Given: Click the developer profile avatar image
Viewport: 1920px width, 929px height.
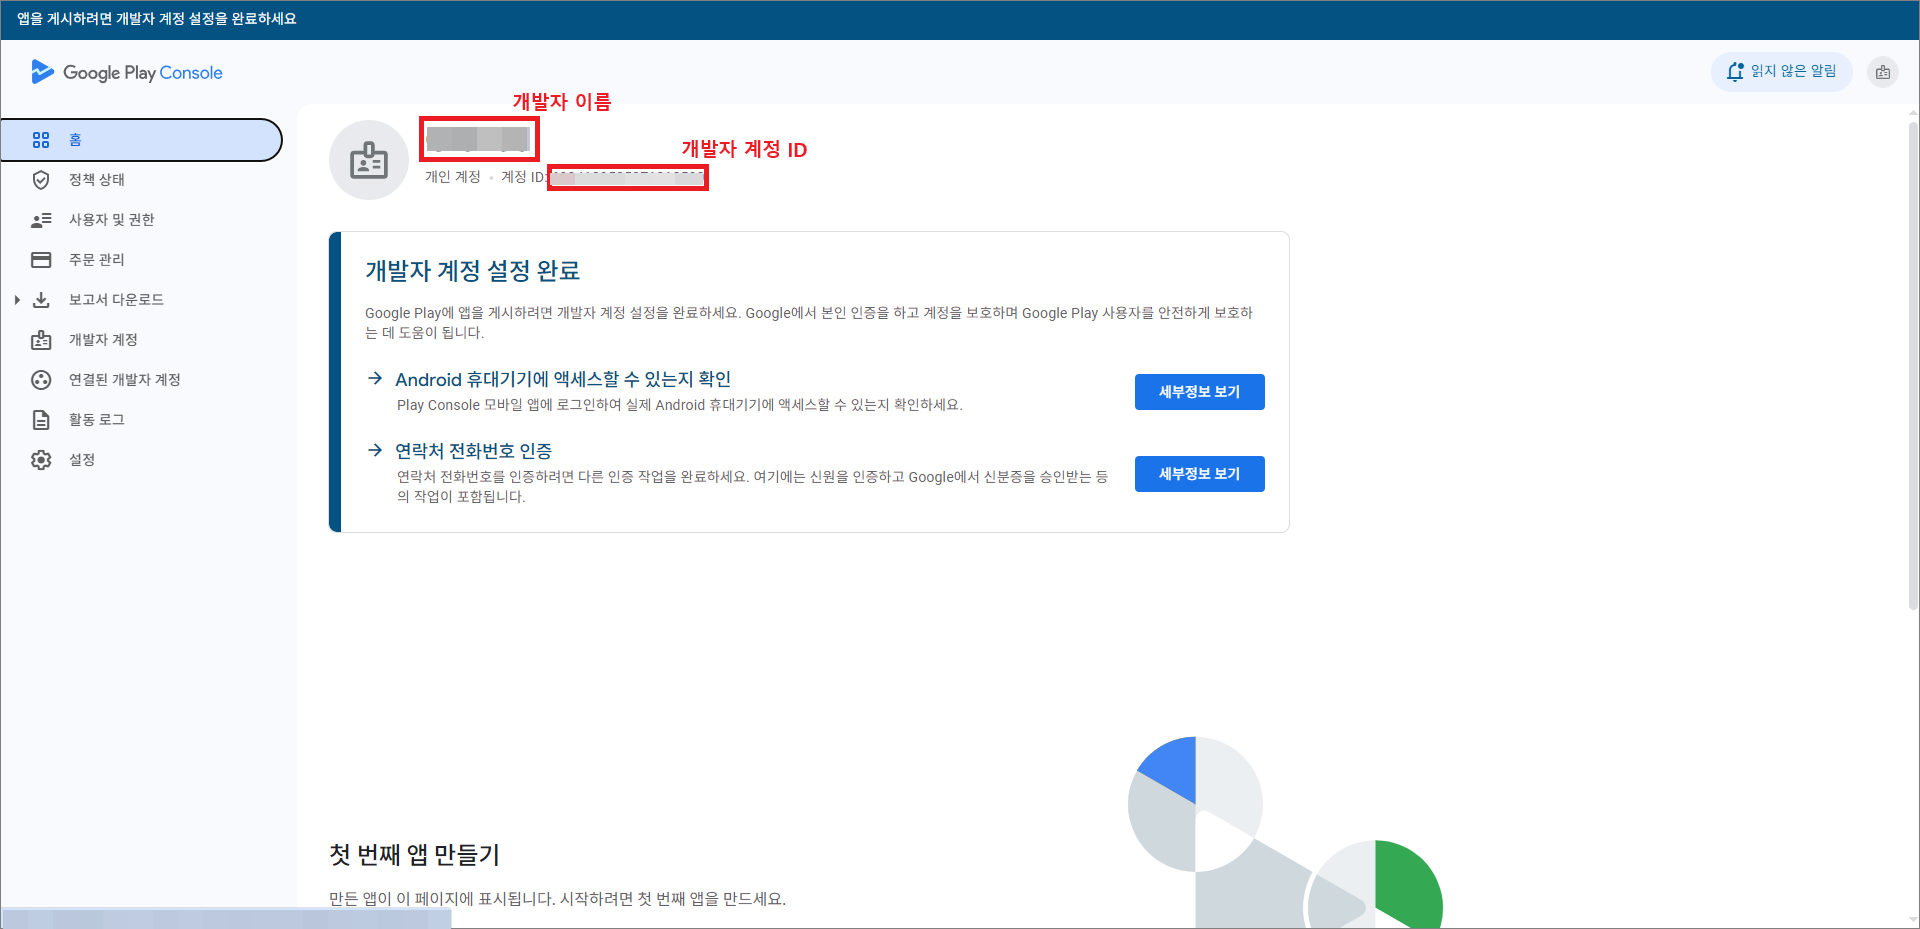Looking at the screenshot, I should (369, 160).
